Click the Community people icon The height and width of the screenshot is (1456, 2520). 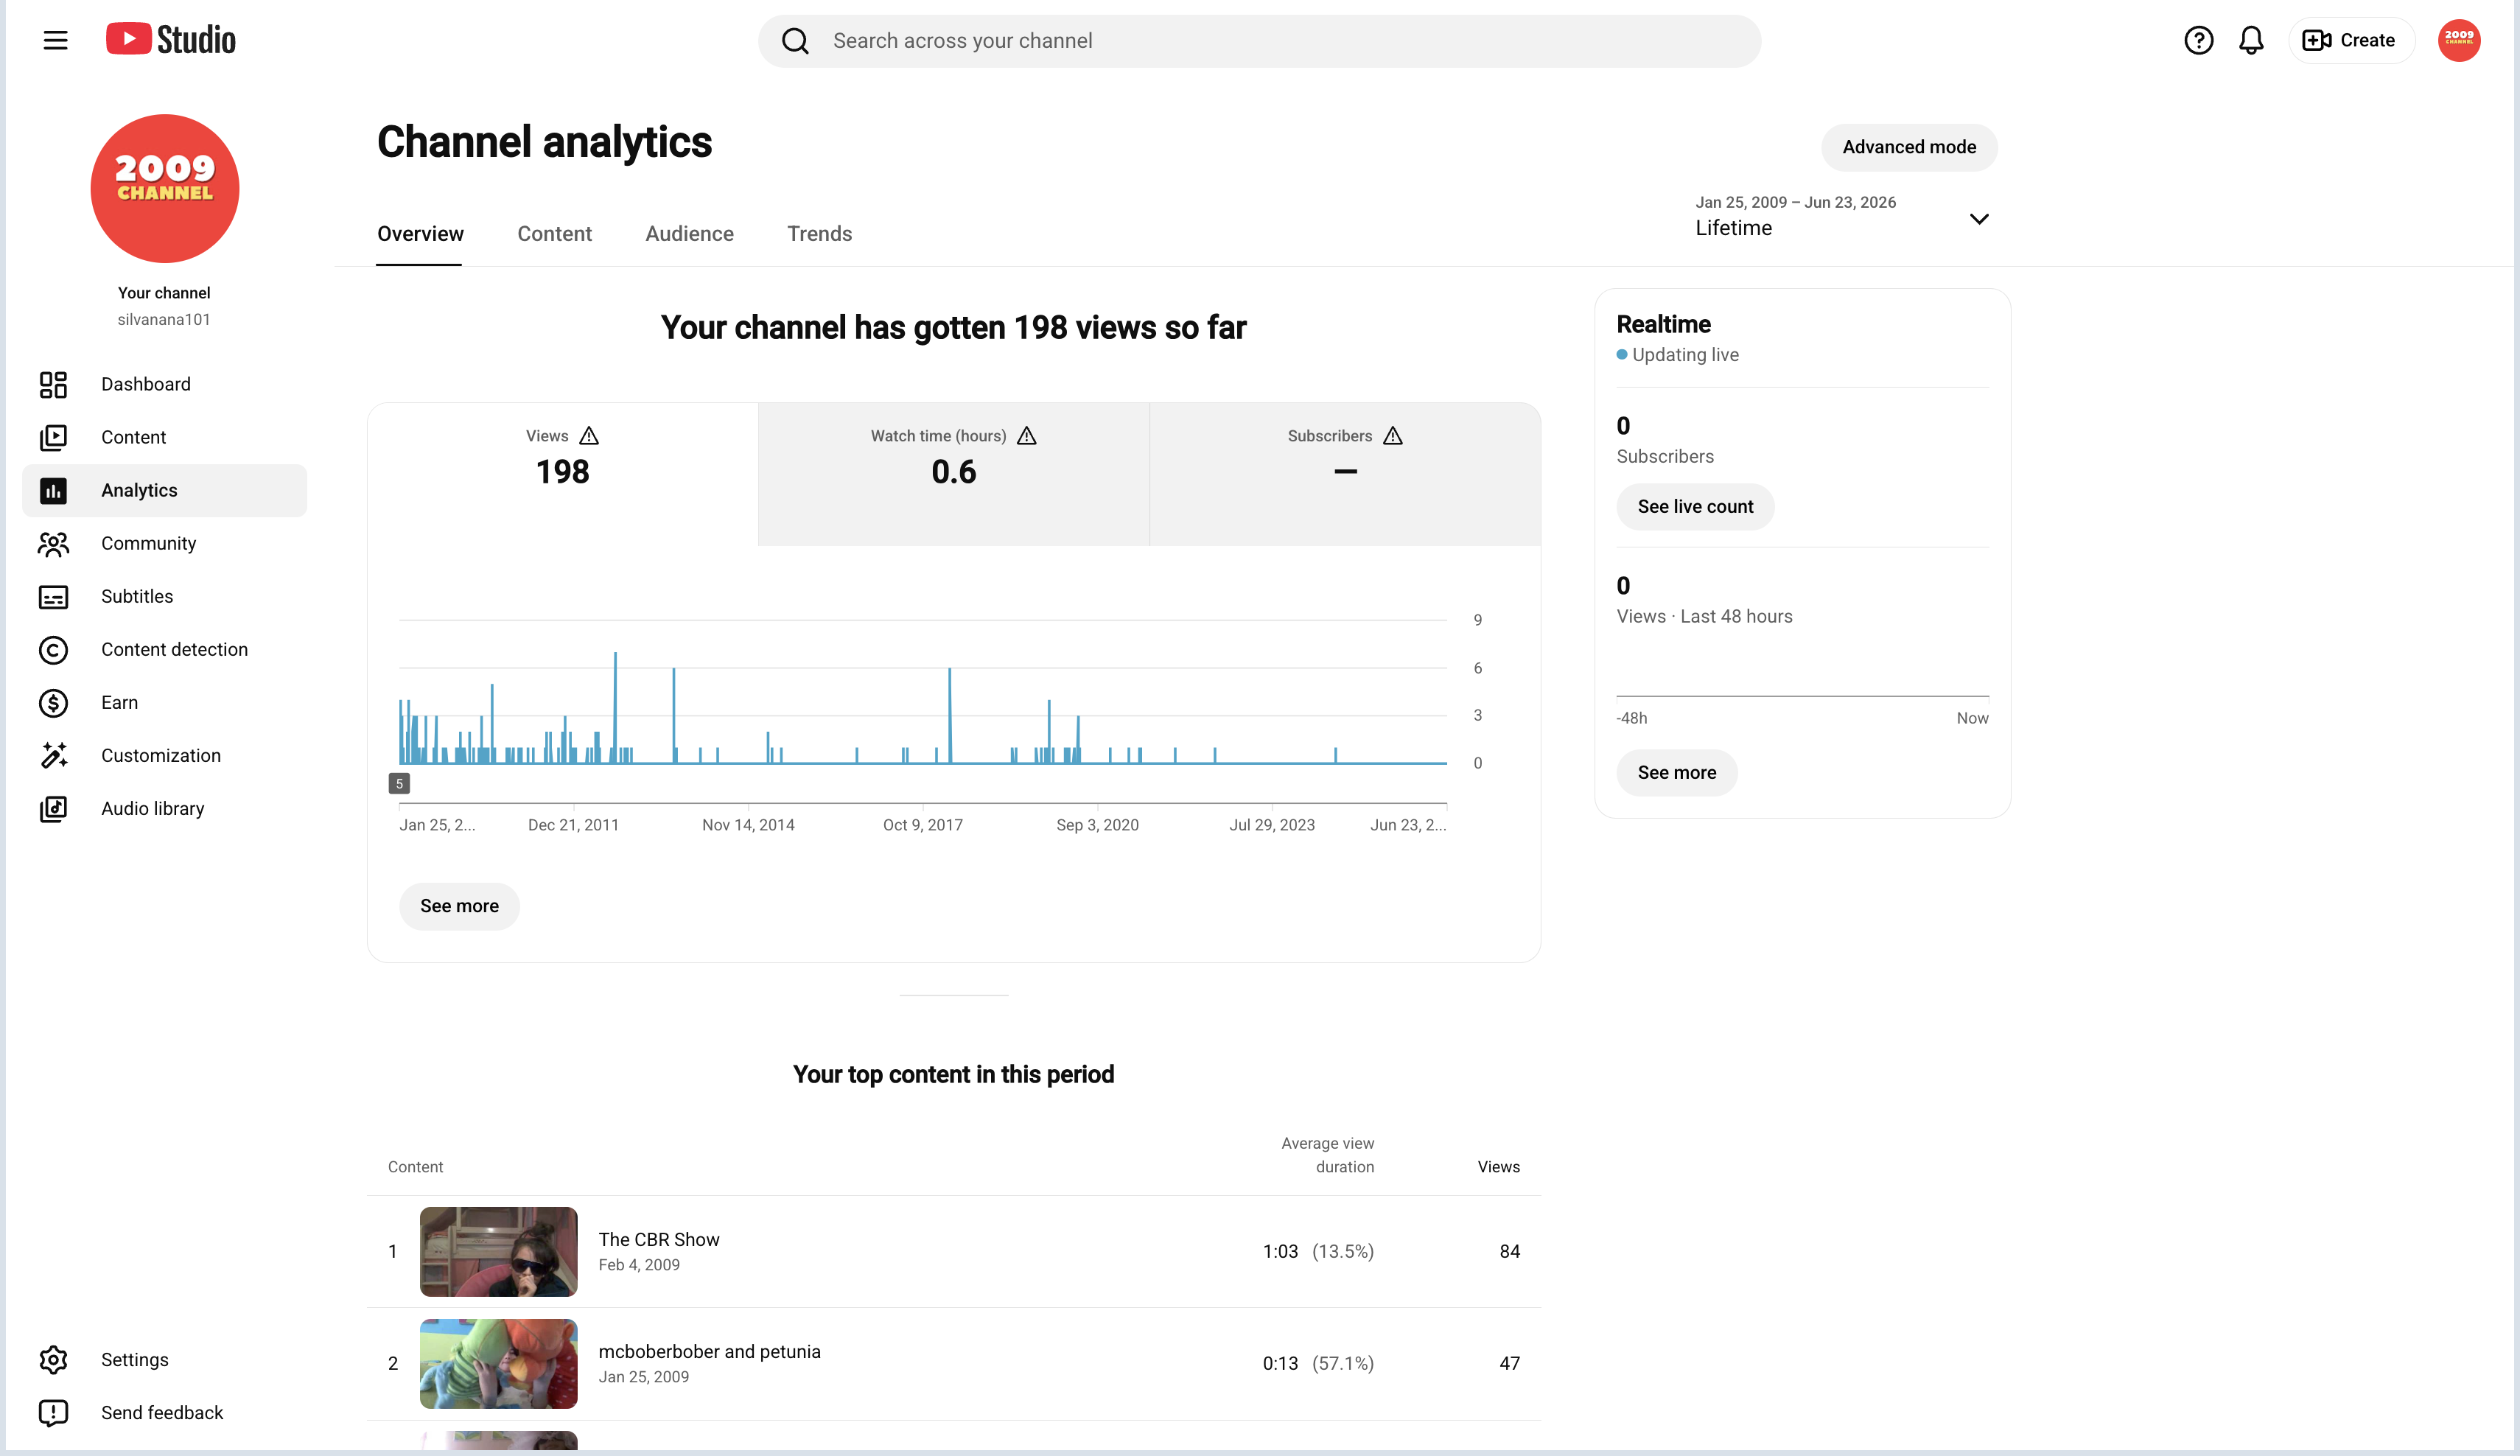pos(53,543)
